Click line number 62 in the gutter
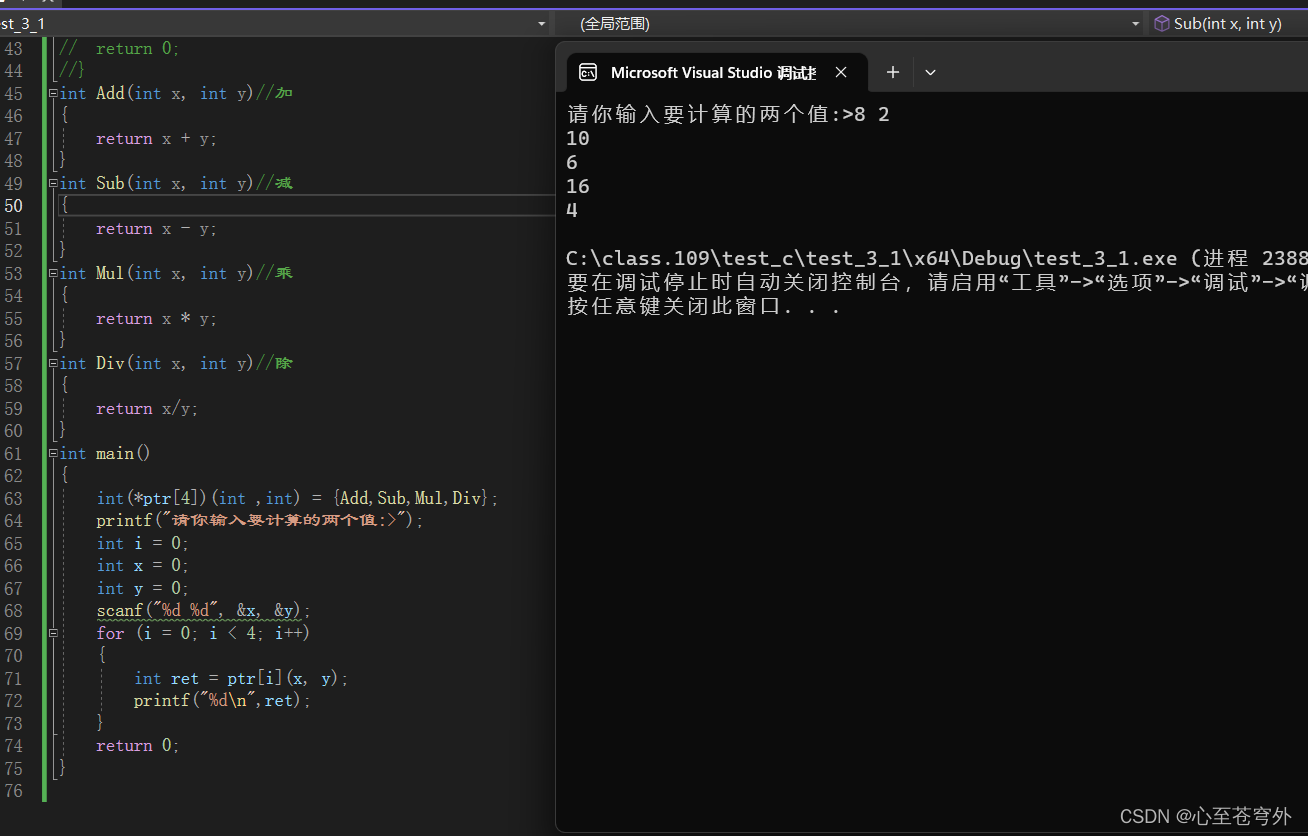The height and width of the screenshot is (836, 1308). pos(13,475)
